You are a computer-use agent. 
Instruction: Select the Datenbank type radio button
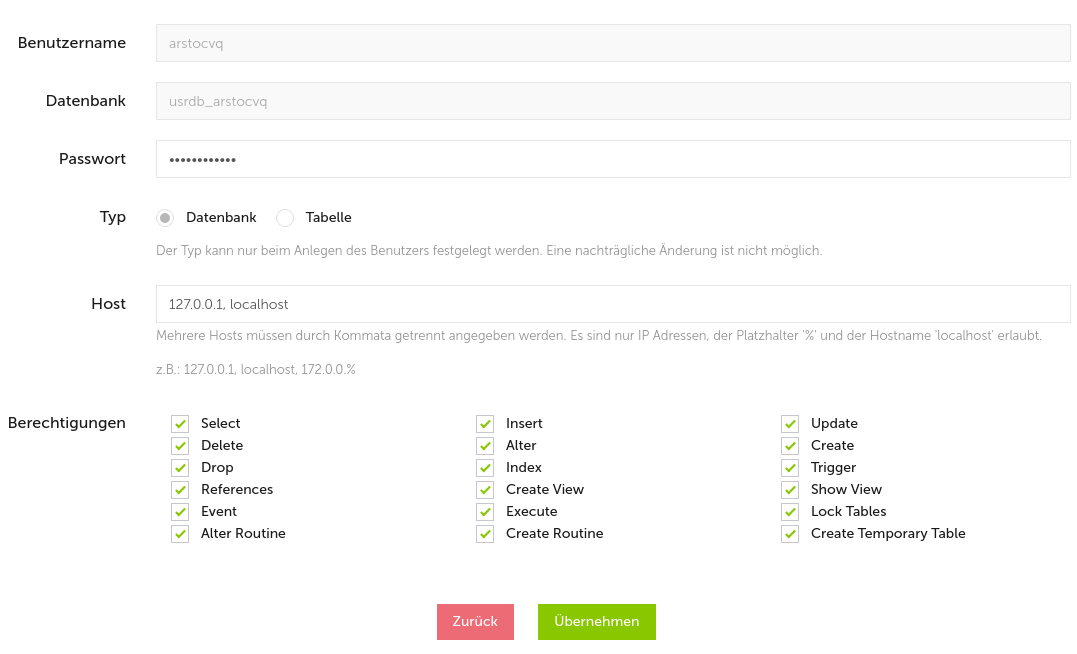pos(166,218)
